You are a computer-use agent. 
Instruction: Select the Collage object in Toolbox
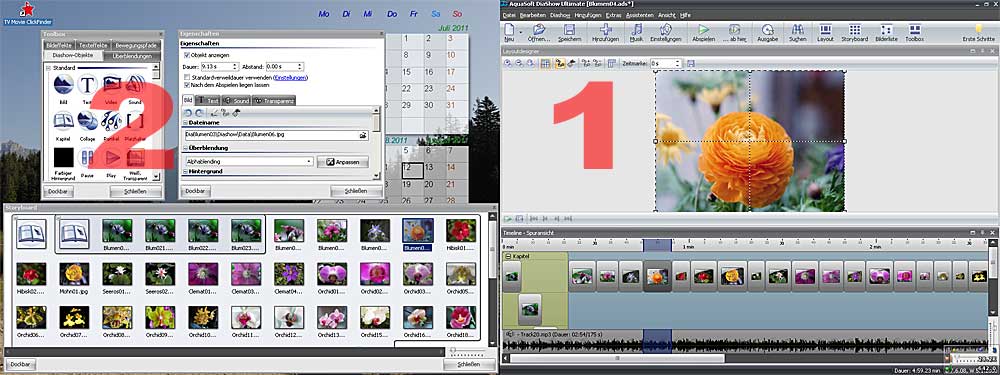87,122
